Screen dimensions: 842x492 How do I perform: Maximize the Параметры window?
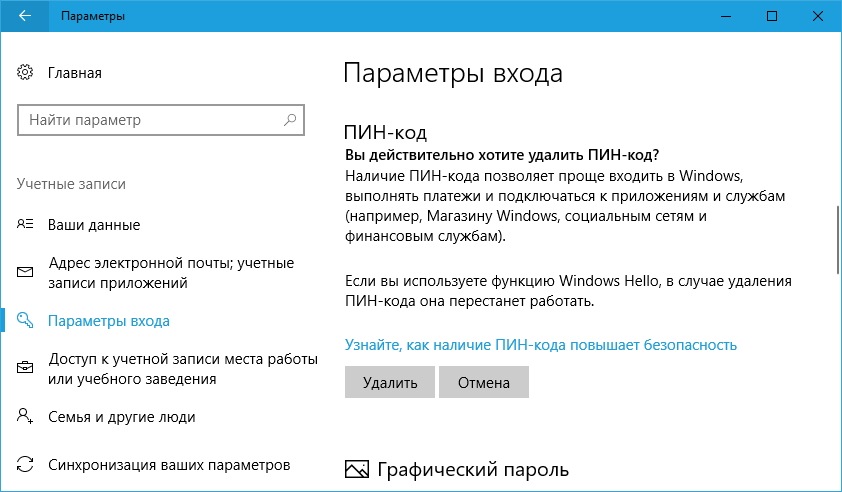(772, 16)
